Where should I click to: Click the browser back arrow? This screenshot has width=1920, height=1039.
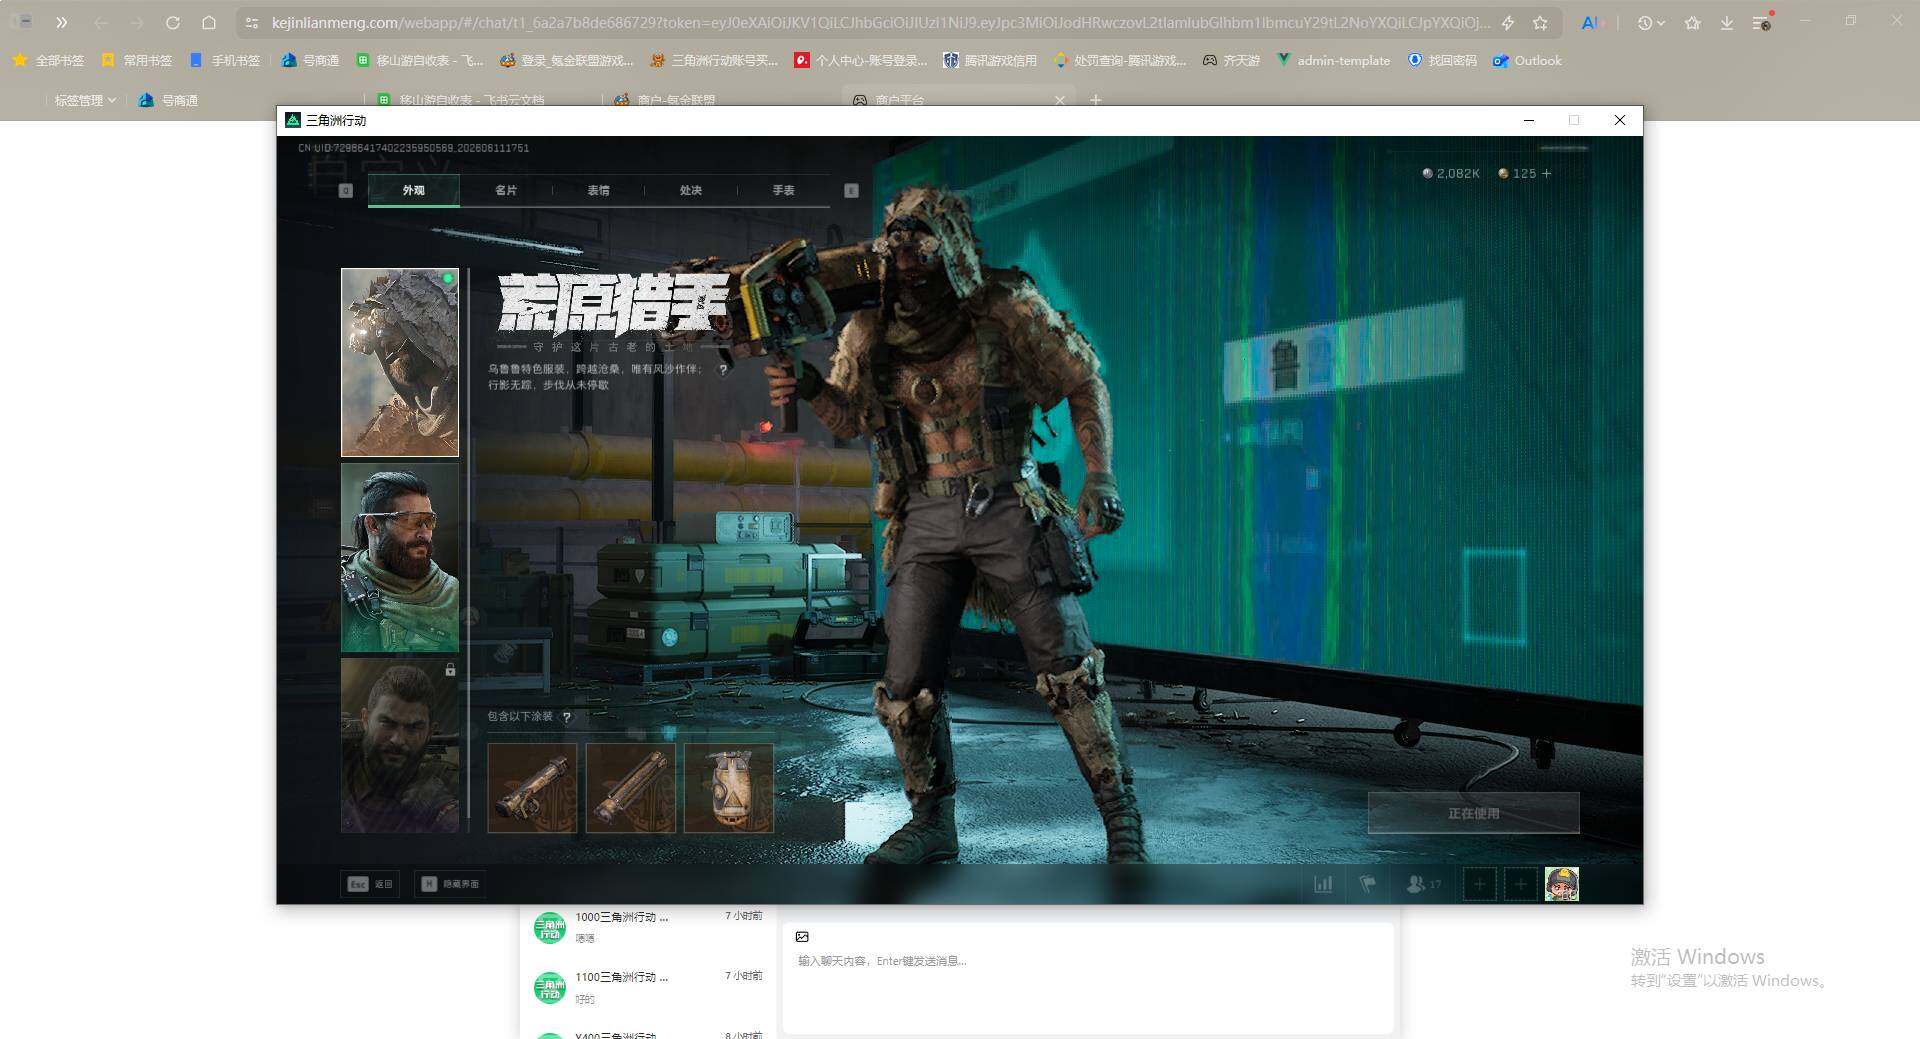[x=101, y=22]
